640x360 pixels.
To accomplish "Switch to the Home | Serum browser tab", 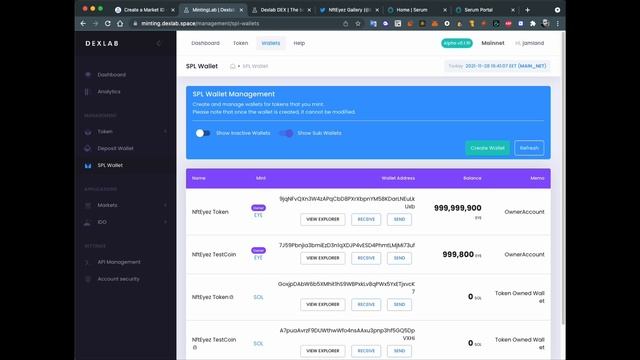I will pyautogui.click(x=417, y=10).
